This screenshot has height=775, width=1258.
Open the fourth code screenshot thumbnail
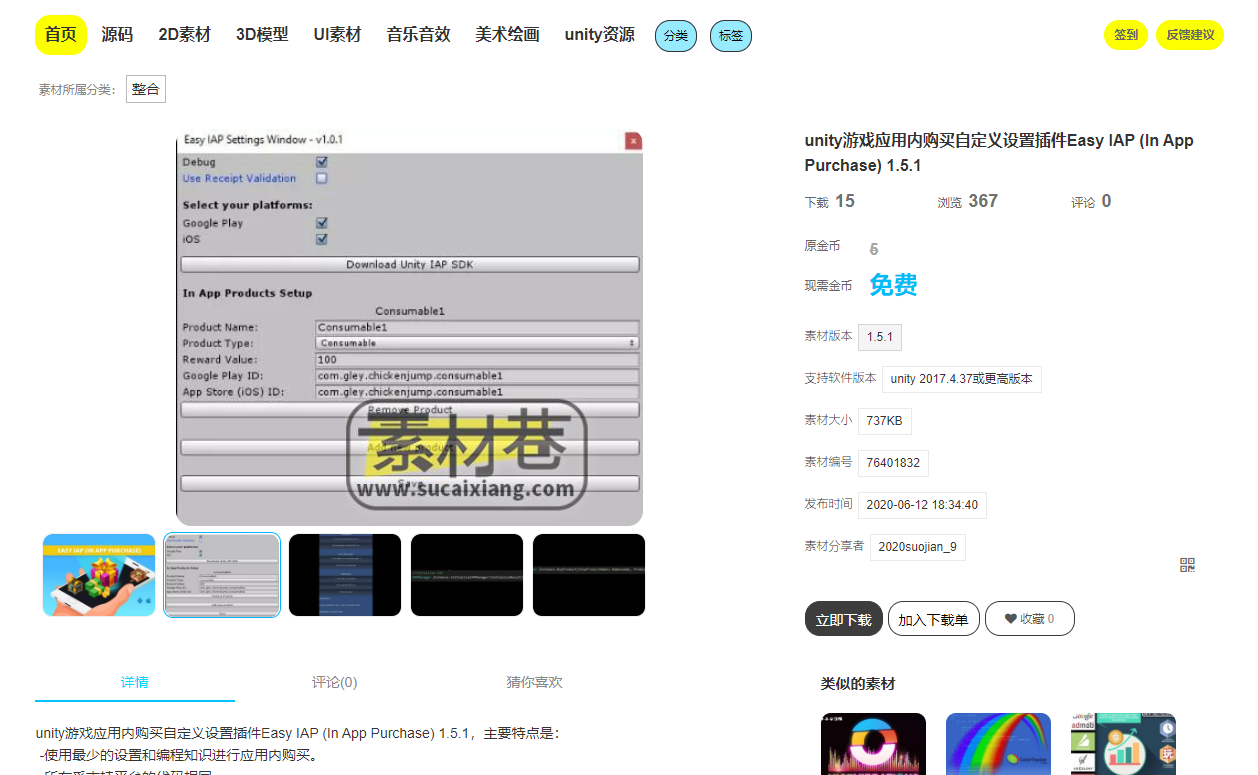coord(467,575)
